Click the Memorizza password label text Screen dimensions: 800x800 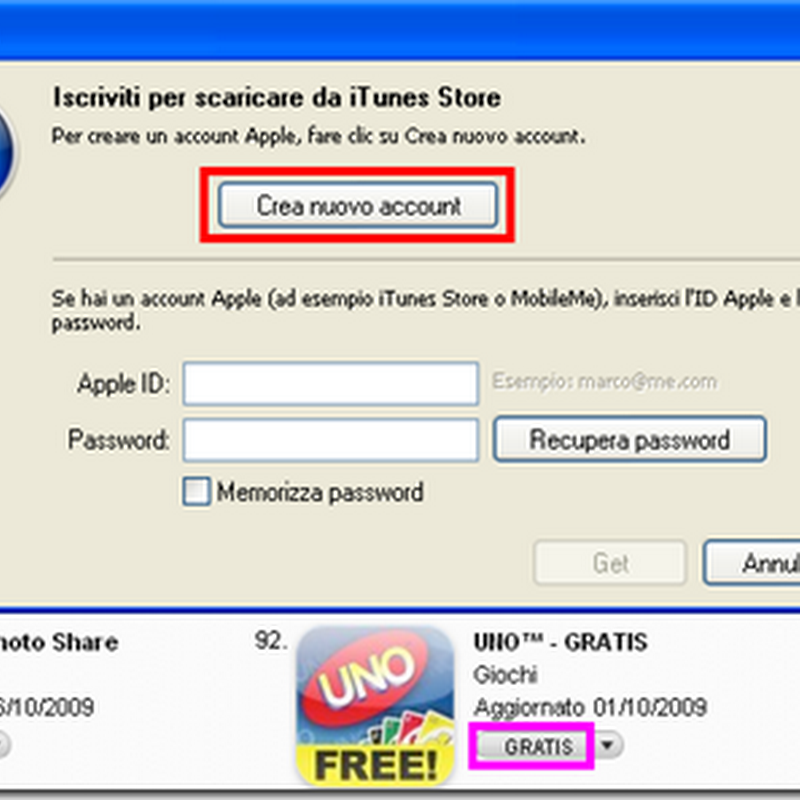point(320,492)
